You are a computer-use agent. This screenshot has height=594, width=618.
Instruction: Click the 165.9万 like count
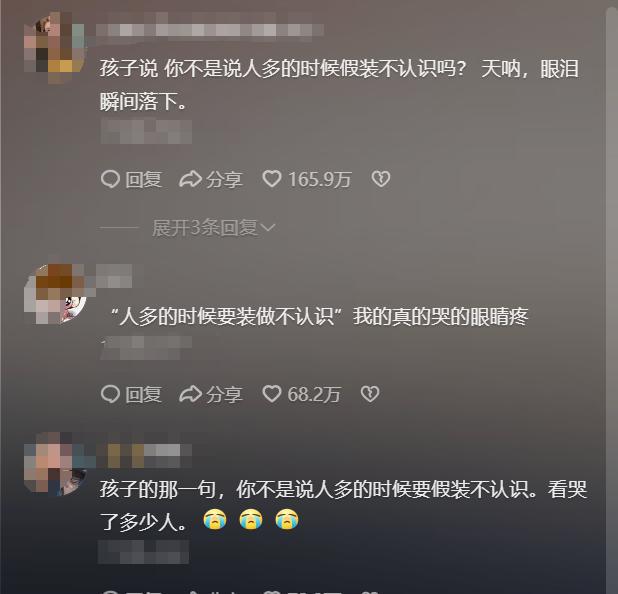[x=319, y=179]
